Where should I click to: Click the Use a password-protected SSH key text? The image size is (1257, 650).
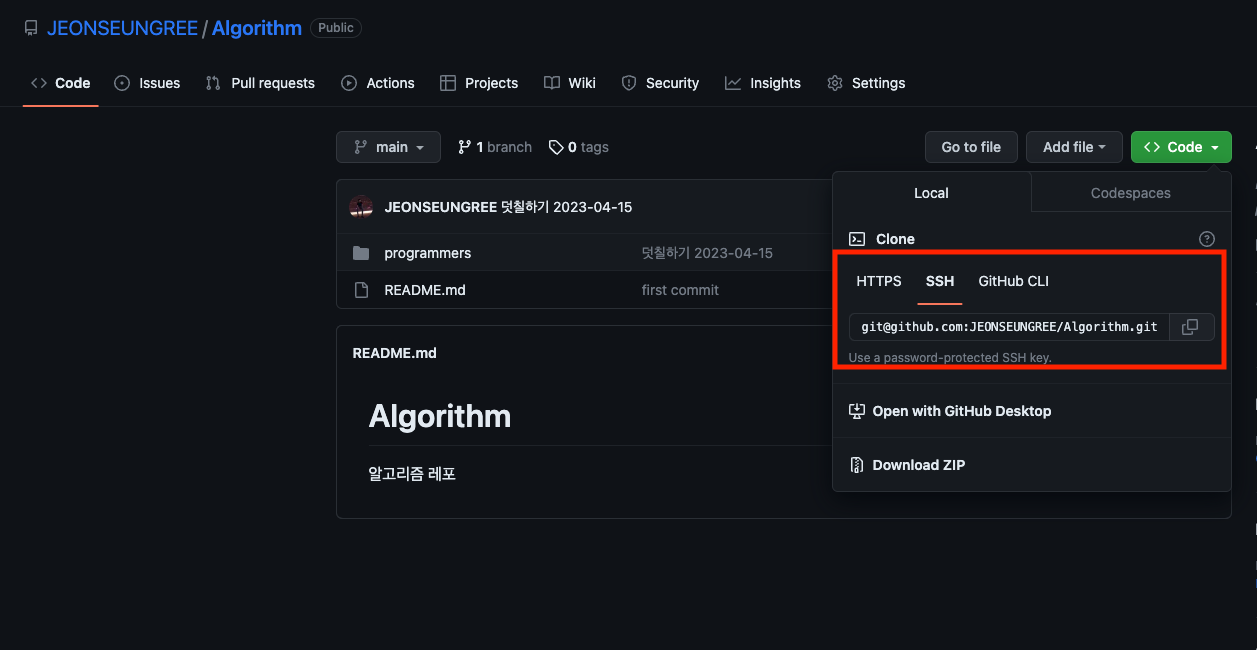click(x=950, y=357)
